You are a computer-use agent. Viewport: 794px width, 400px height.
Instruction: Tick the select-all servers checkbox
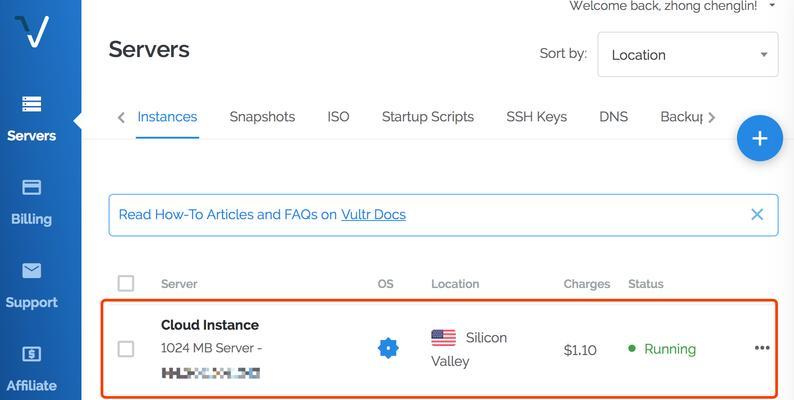[x=126, y=283]
